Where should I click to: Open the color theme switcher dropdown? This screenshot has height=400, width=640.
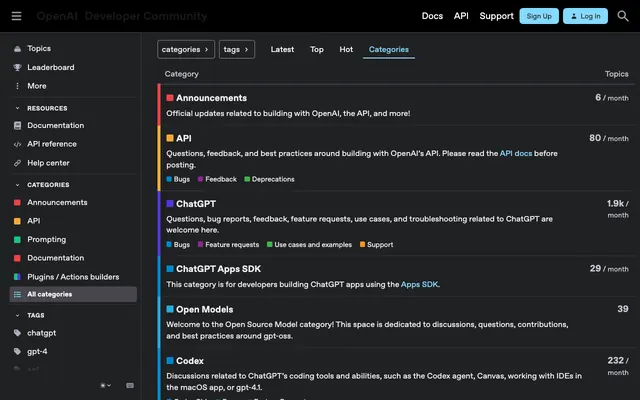[x=106, y=385]
